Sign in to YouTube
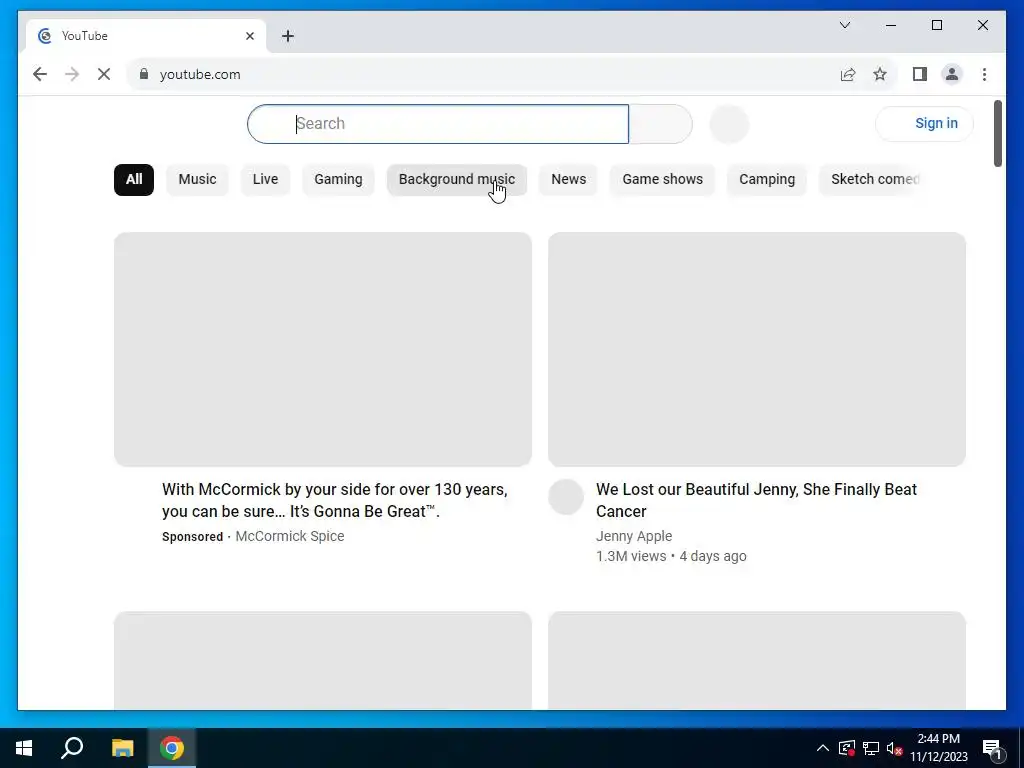This screenshot has width=1024, height=768. [x=924, y=123]
